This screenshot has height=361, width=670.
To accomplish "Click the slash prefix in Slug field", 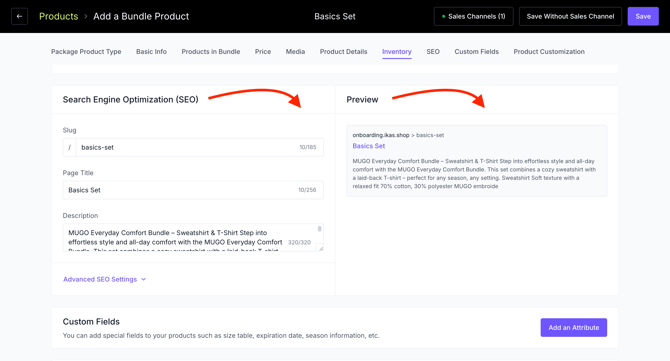I will tap(70, 147).
